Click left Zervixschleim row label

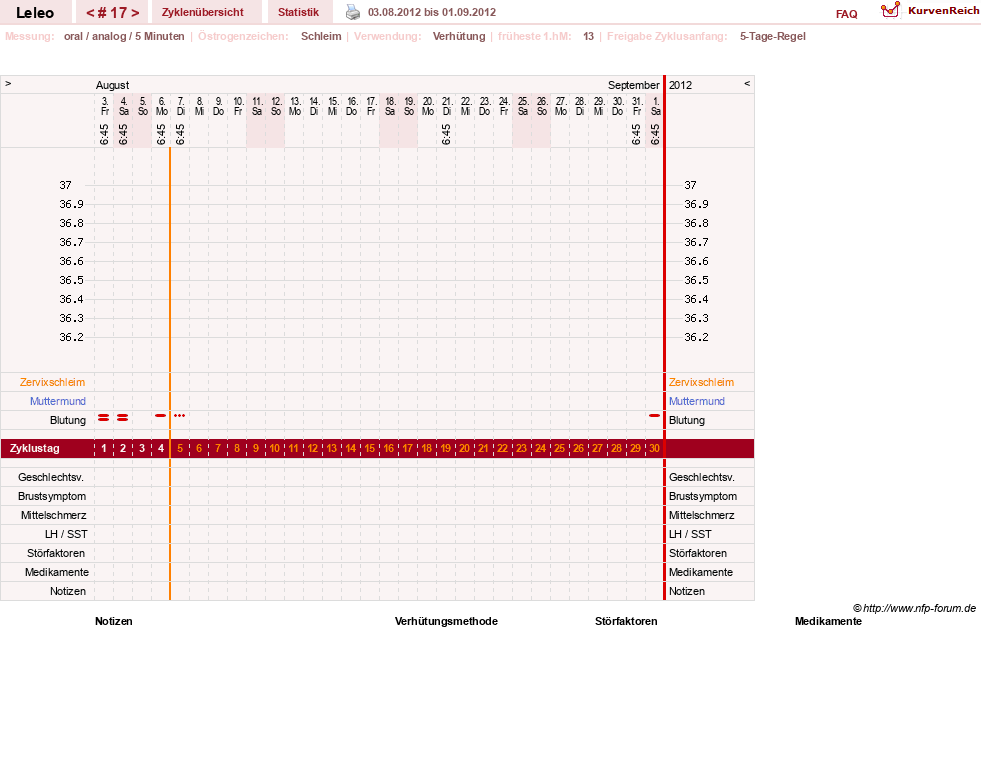(x=53, y=382)
